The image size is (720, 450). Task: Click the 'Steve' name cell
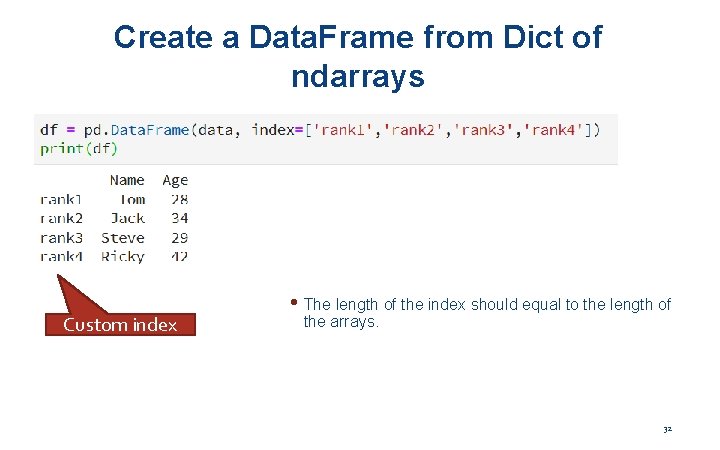[123, 238]
